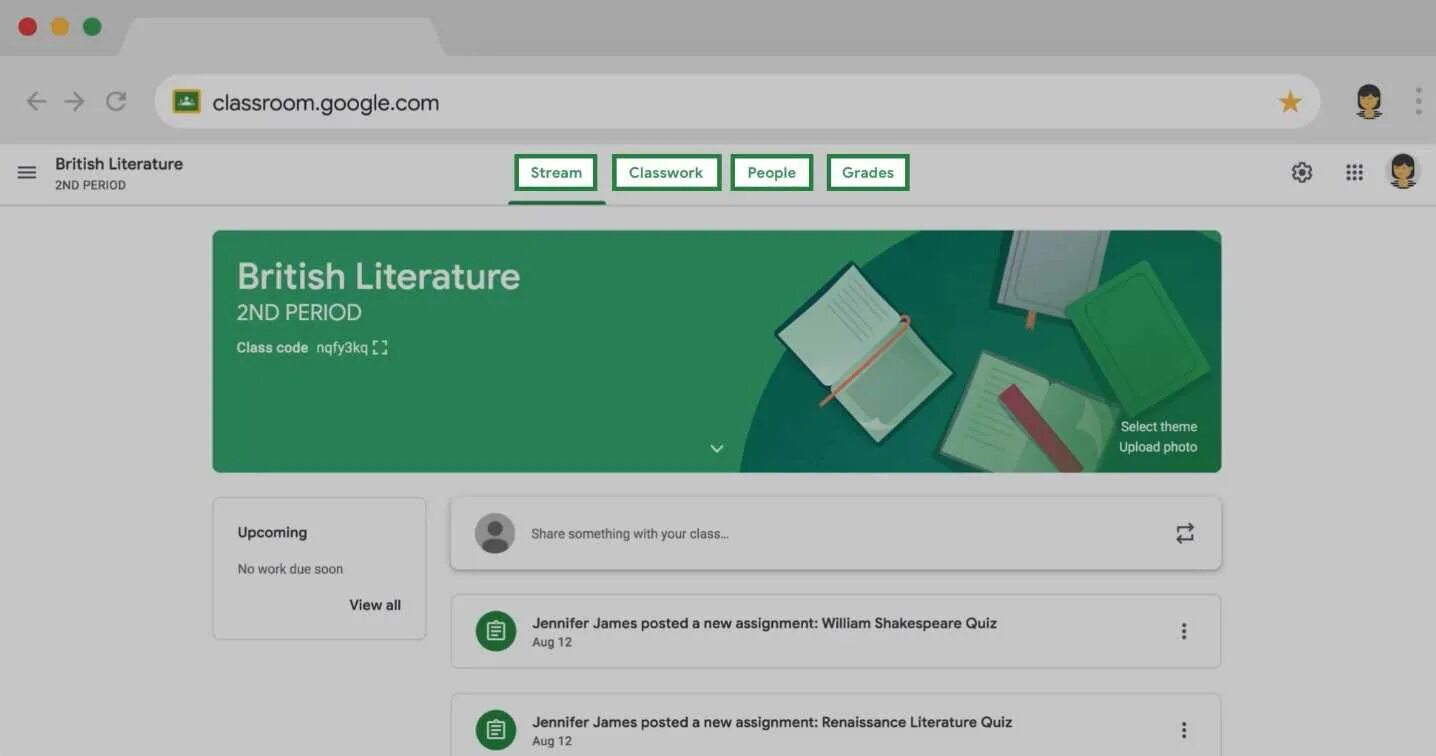The width and height of the screenshot is (1436, 756).
Task: Click the reuse post icon
Action: 1185,534
